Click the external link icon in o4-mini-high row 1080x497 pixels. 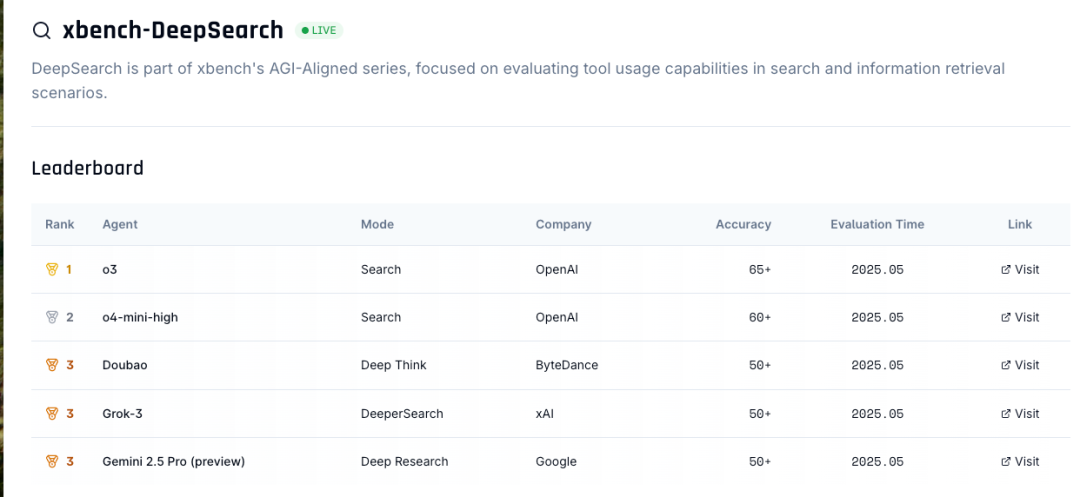[1006, 318]
